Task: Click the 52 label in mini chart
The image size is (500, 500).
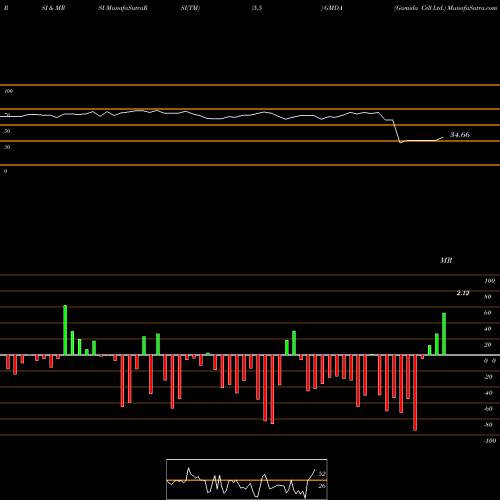Action: 322,474
